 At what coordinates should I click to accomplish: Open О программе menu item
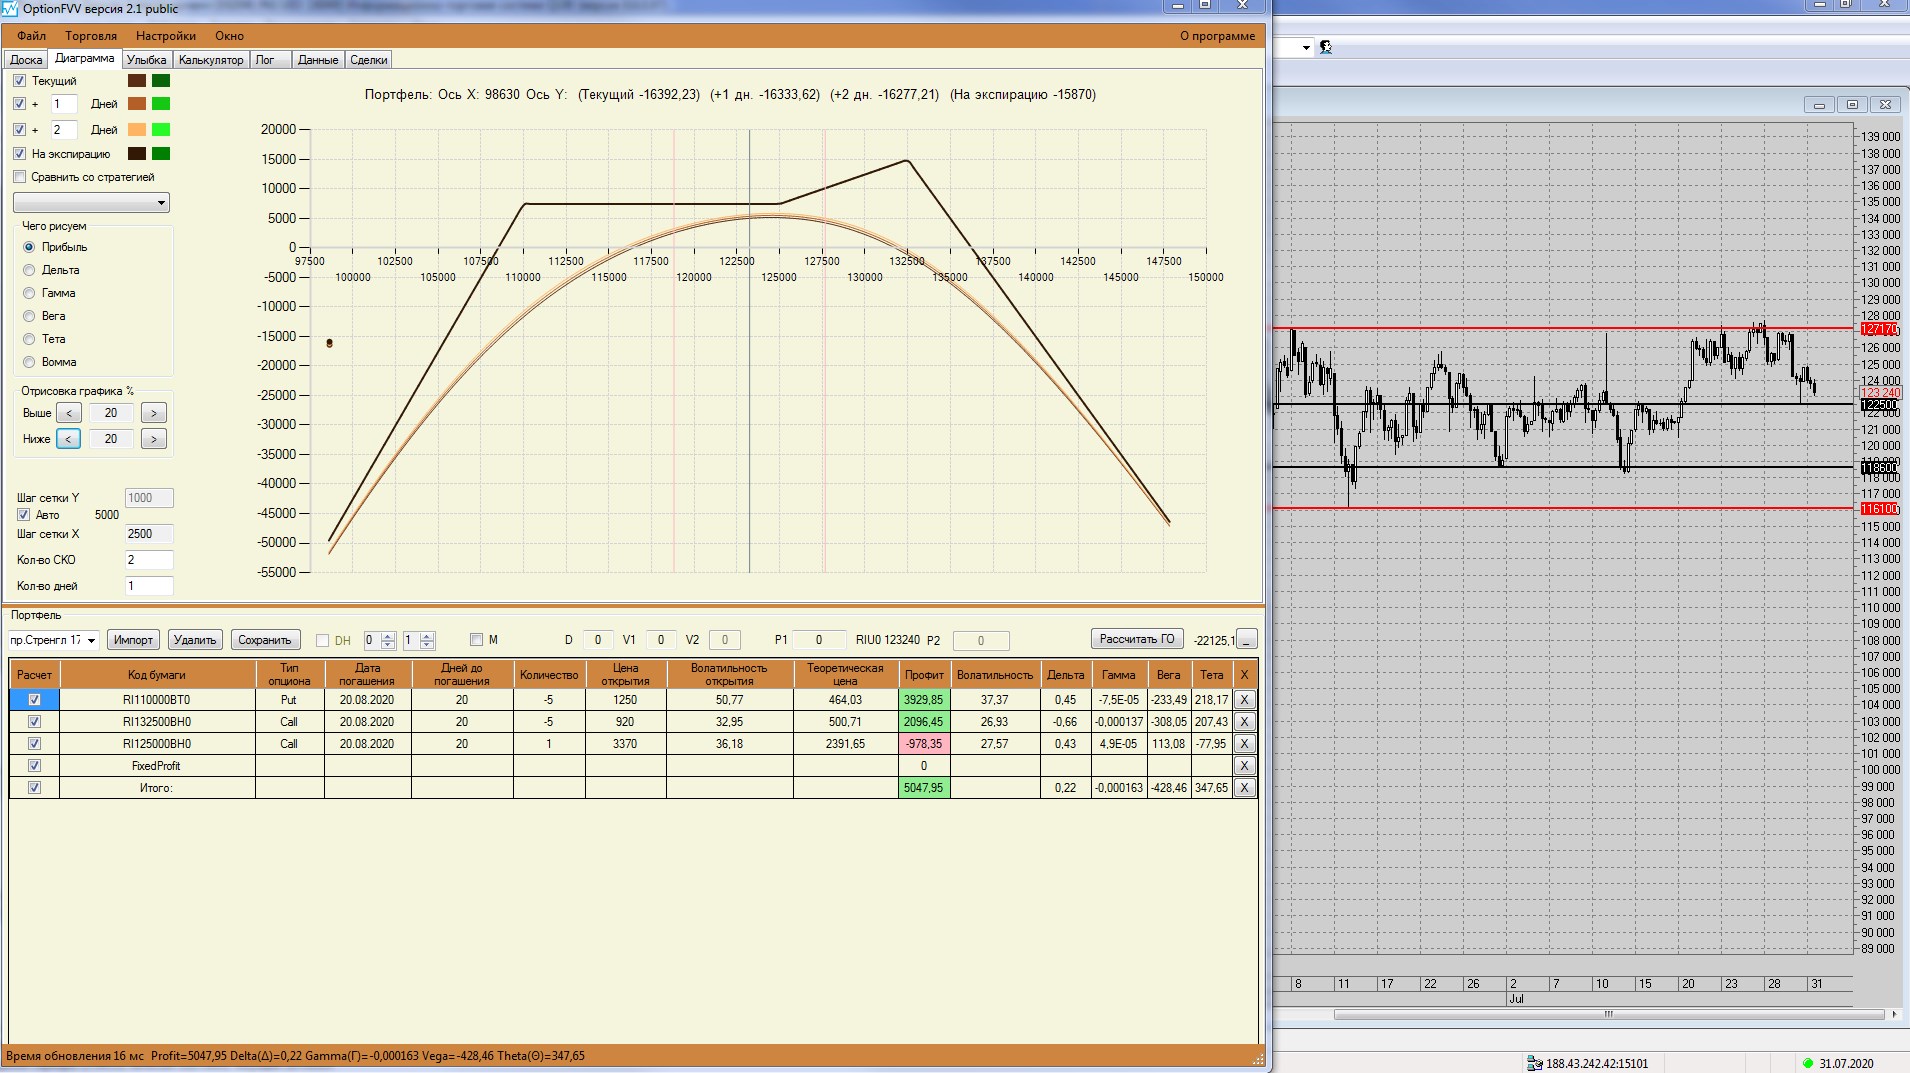click(x=1217, y=36)
